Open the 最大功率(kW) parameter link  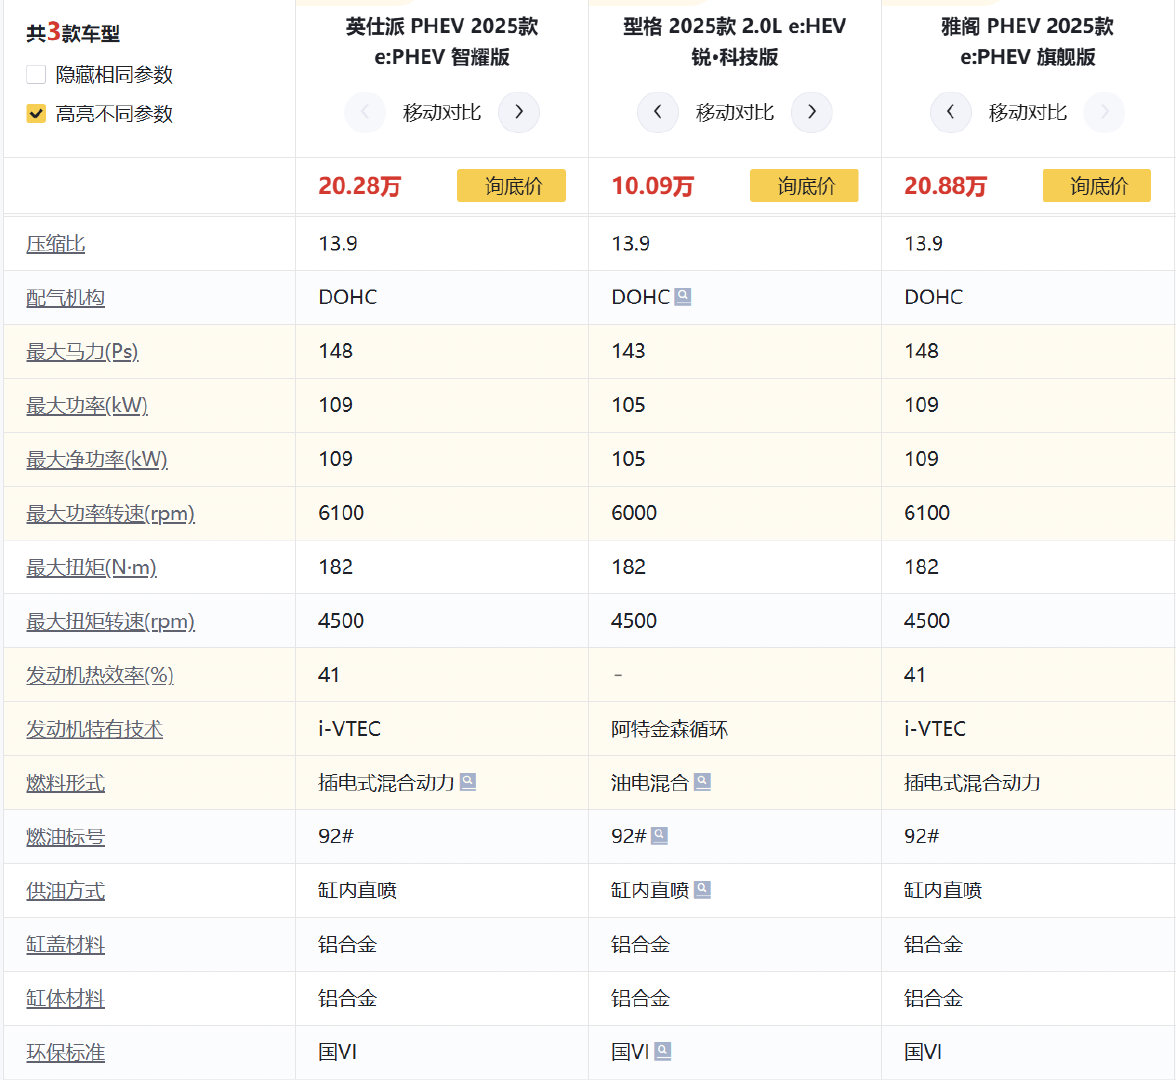tap(87, 406)
